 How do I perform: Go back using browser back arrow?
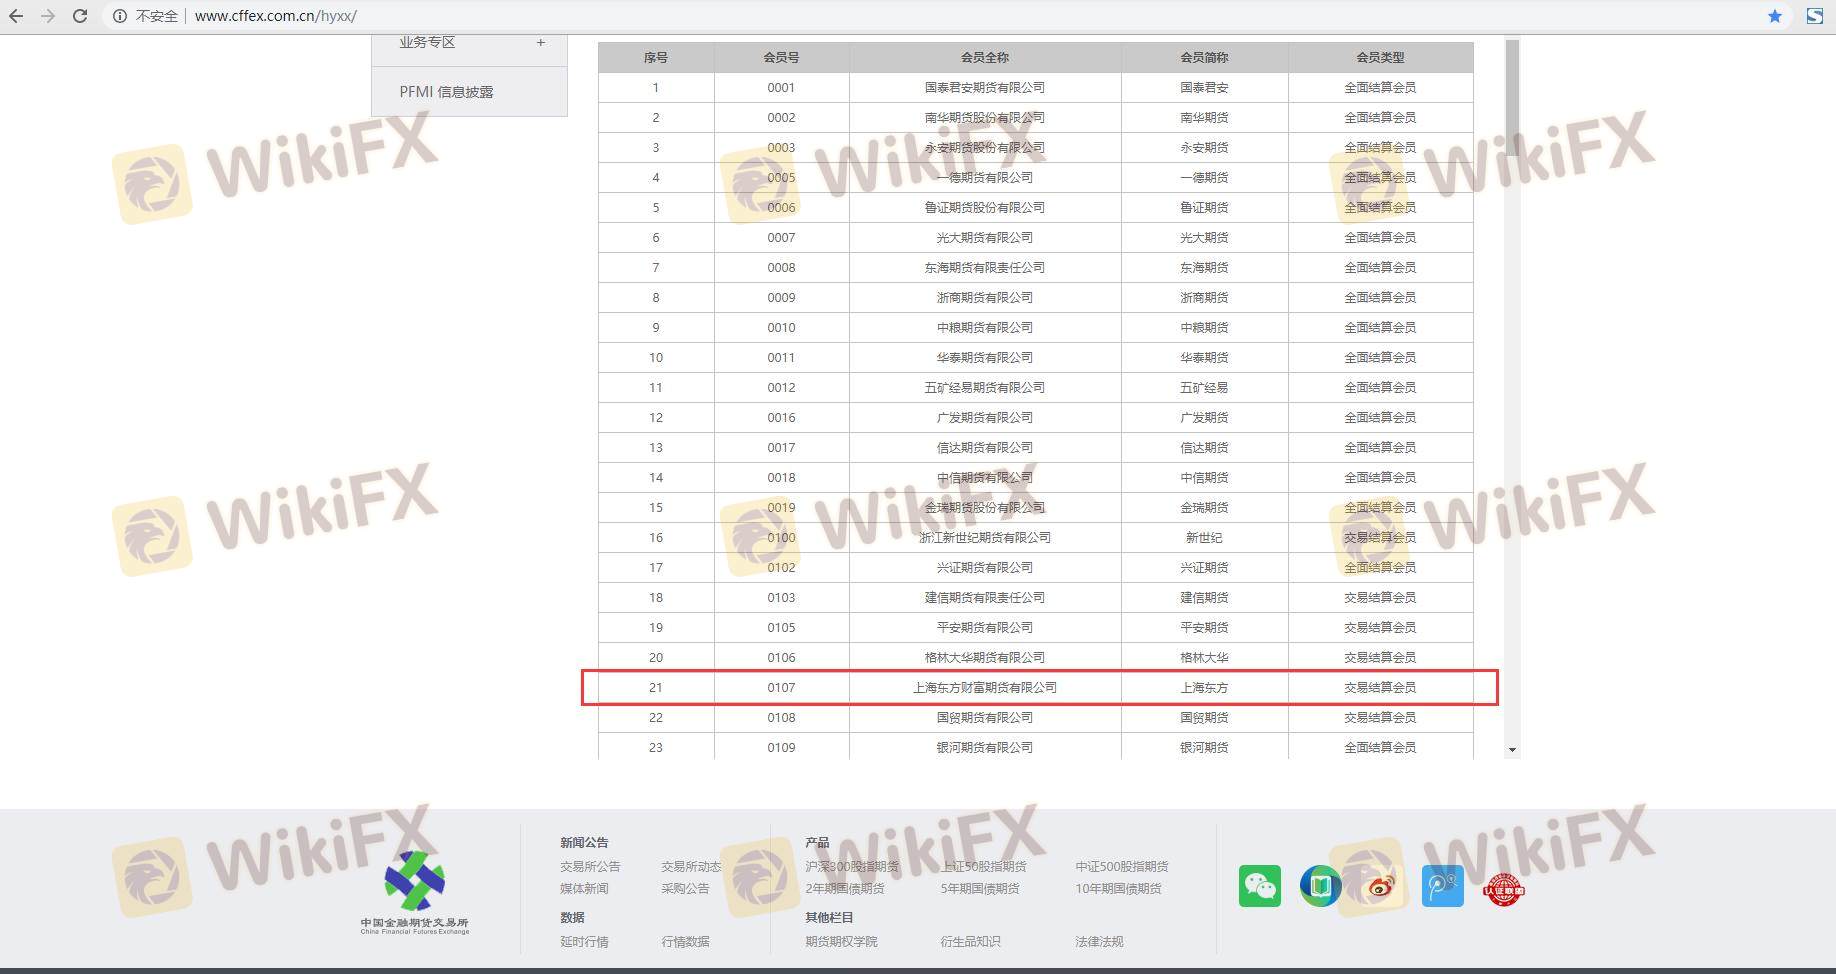[x=17, y=16]
